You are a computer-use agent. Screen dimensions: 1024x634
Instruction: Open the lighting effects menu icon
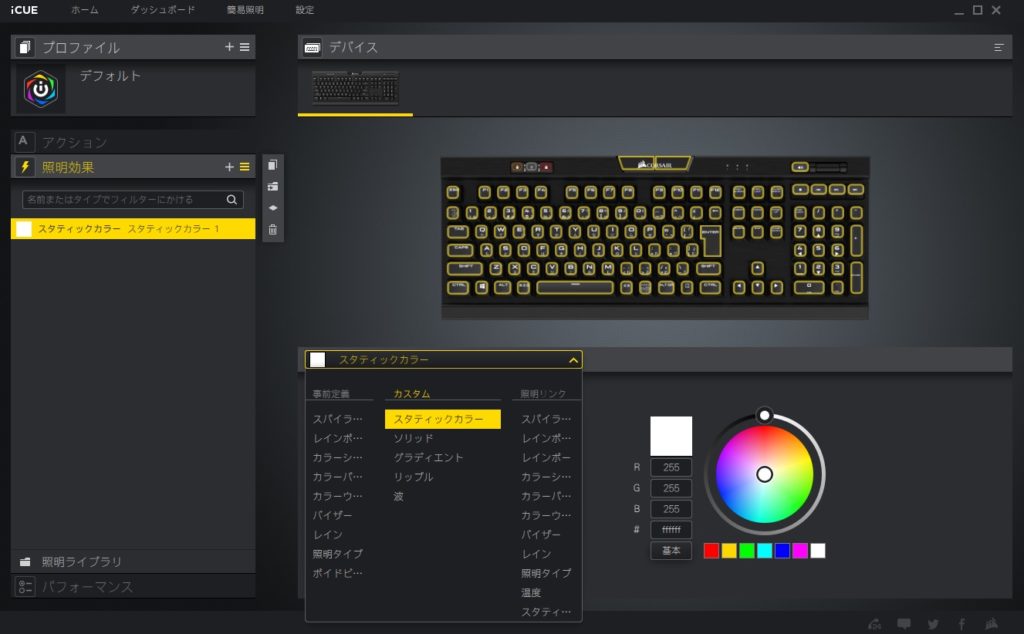(x=244, y=167)
